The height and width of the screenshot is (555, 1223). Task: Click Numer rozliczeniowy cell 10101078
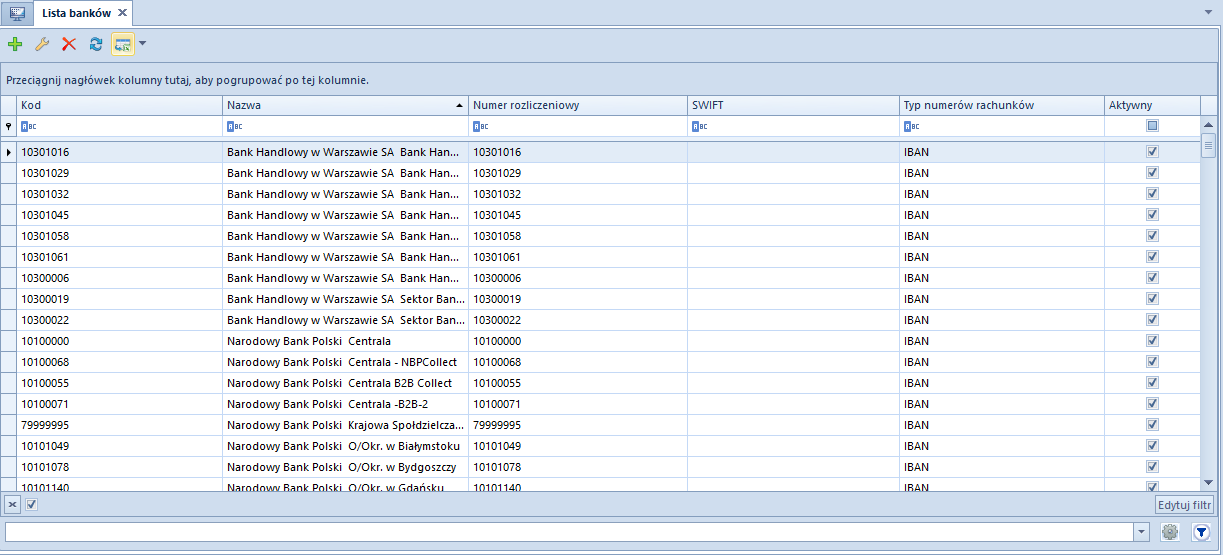(x=577, y=467)
